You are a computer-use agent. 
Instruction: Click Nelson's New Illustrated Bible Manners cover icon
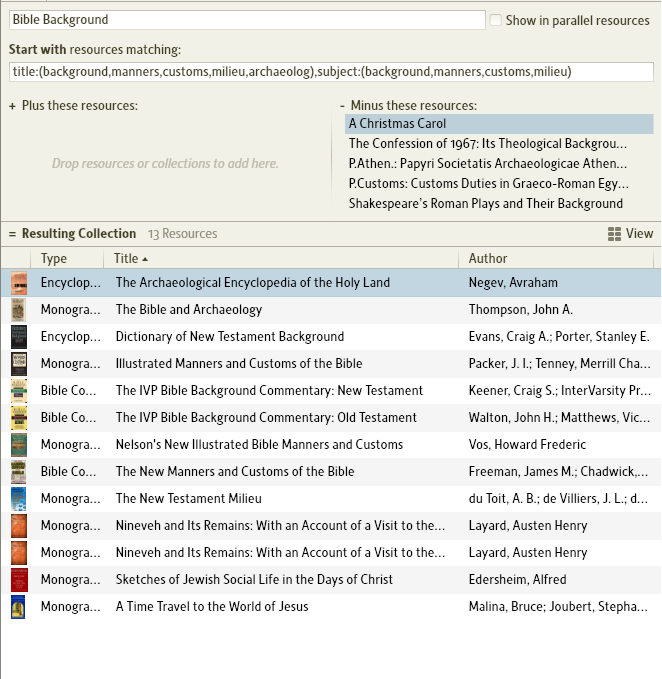click(x=19, y=445)
